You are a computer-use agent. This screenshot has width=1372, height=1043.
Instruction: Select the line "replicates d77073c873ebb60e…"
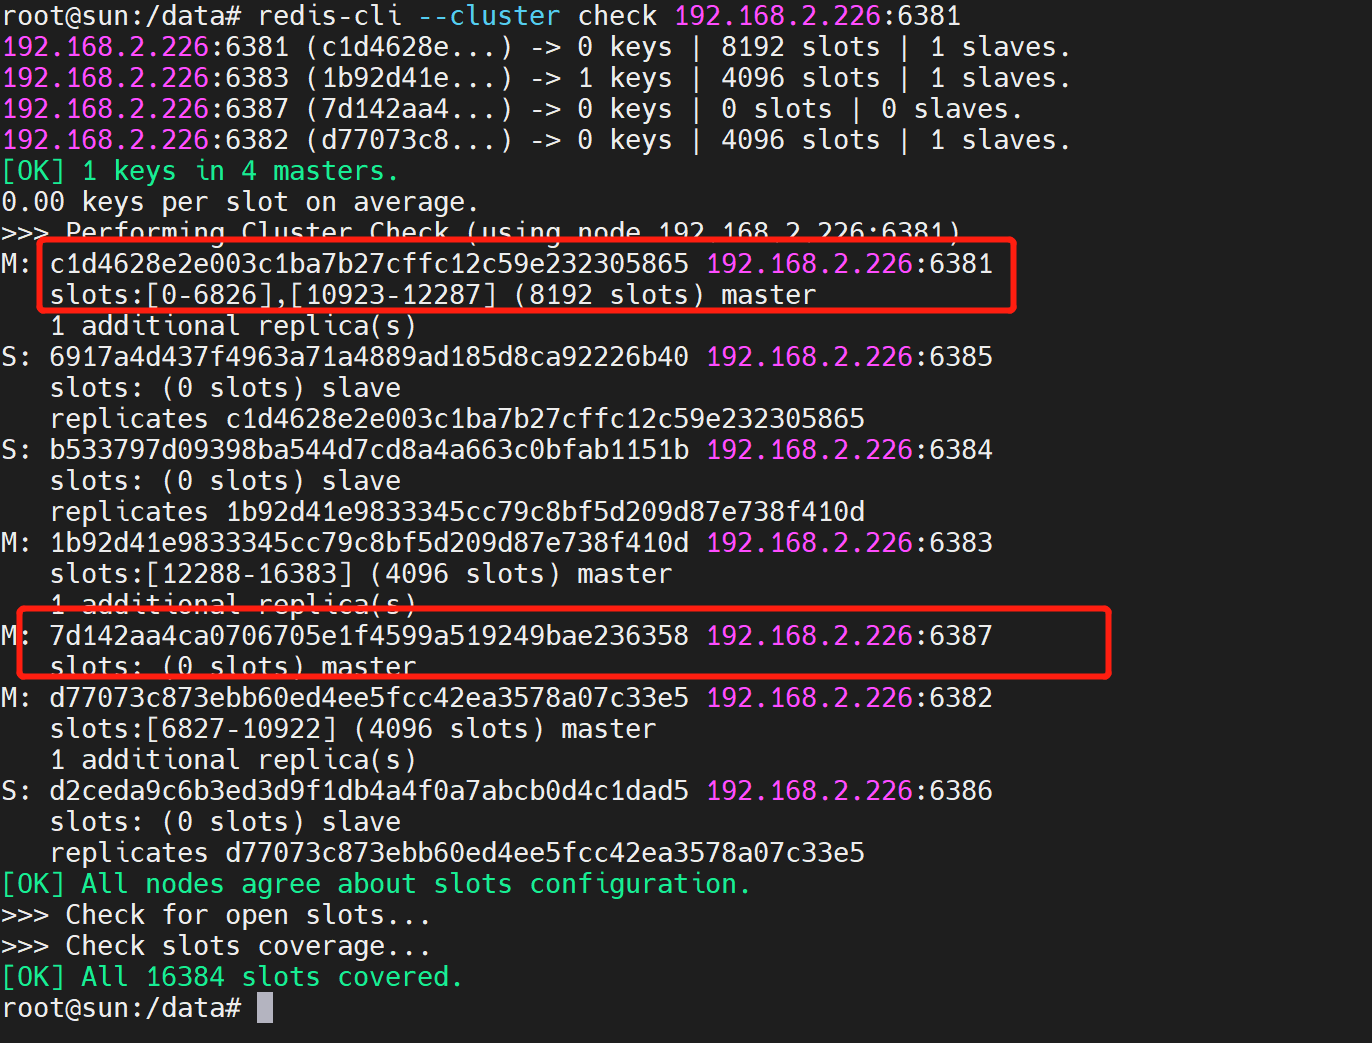coord(457,853)
